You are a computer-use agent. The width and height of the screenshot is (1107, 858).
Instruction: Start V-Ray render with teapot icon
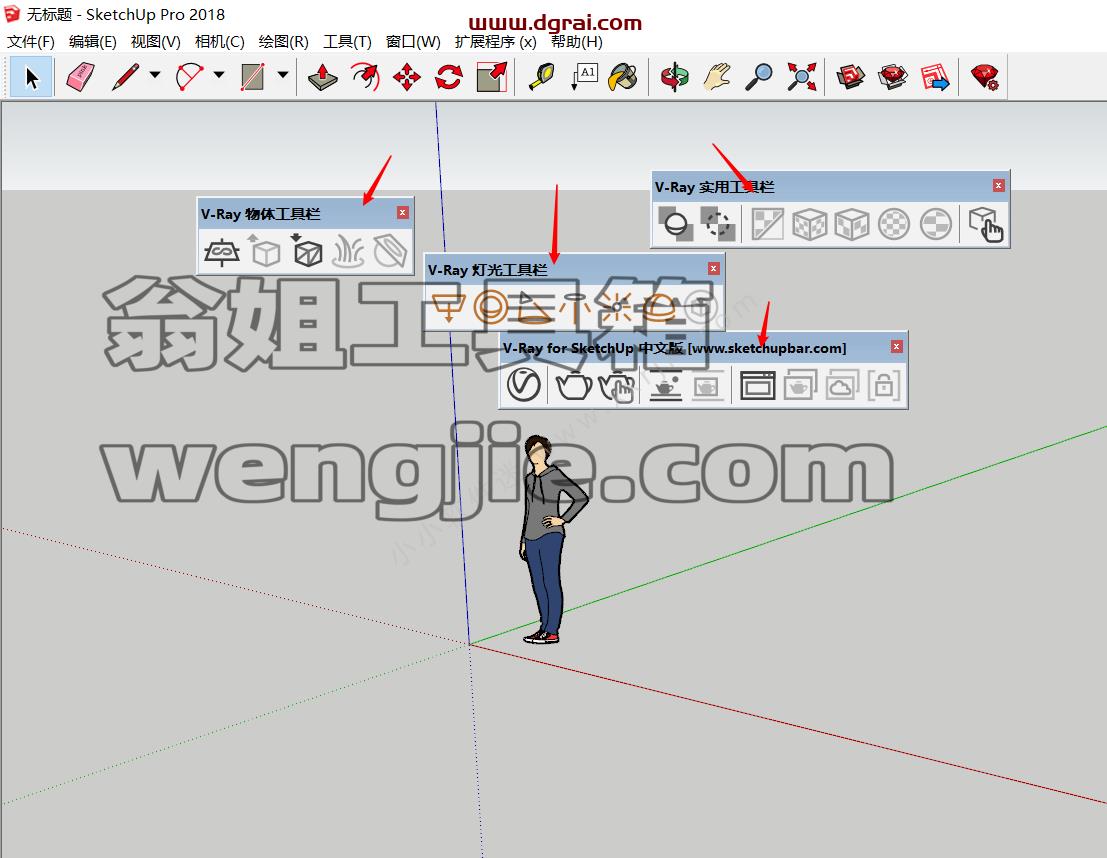574,386
